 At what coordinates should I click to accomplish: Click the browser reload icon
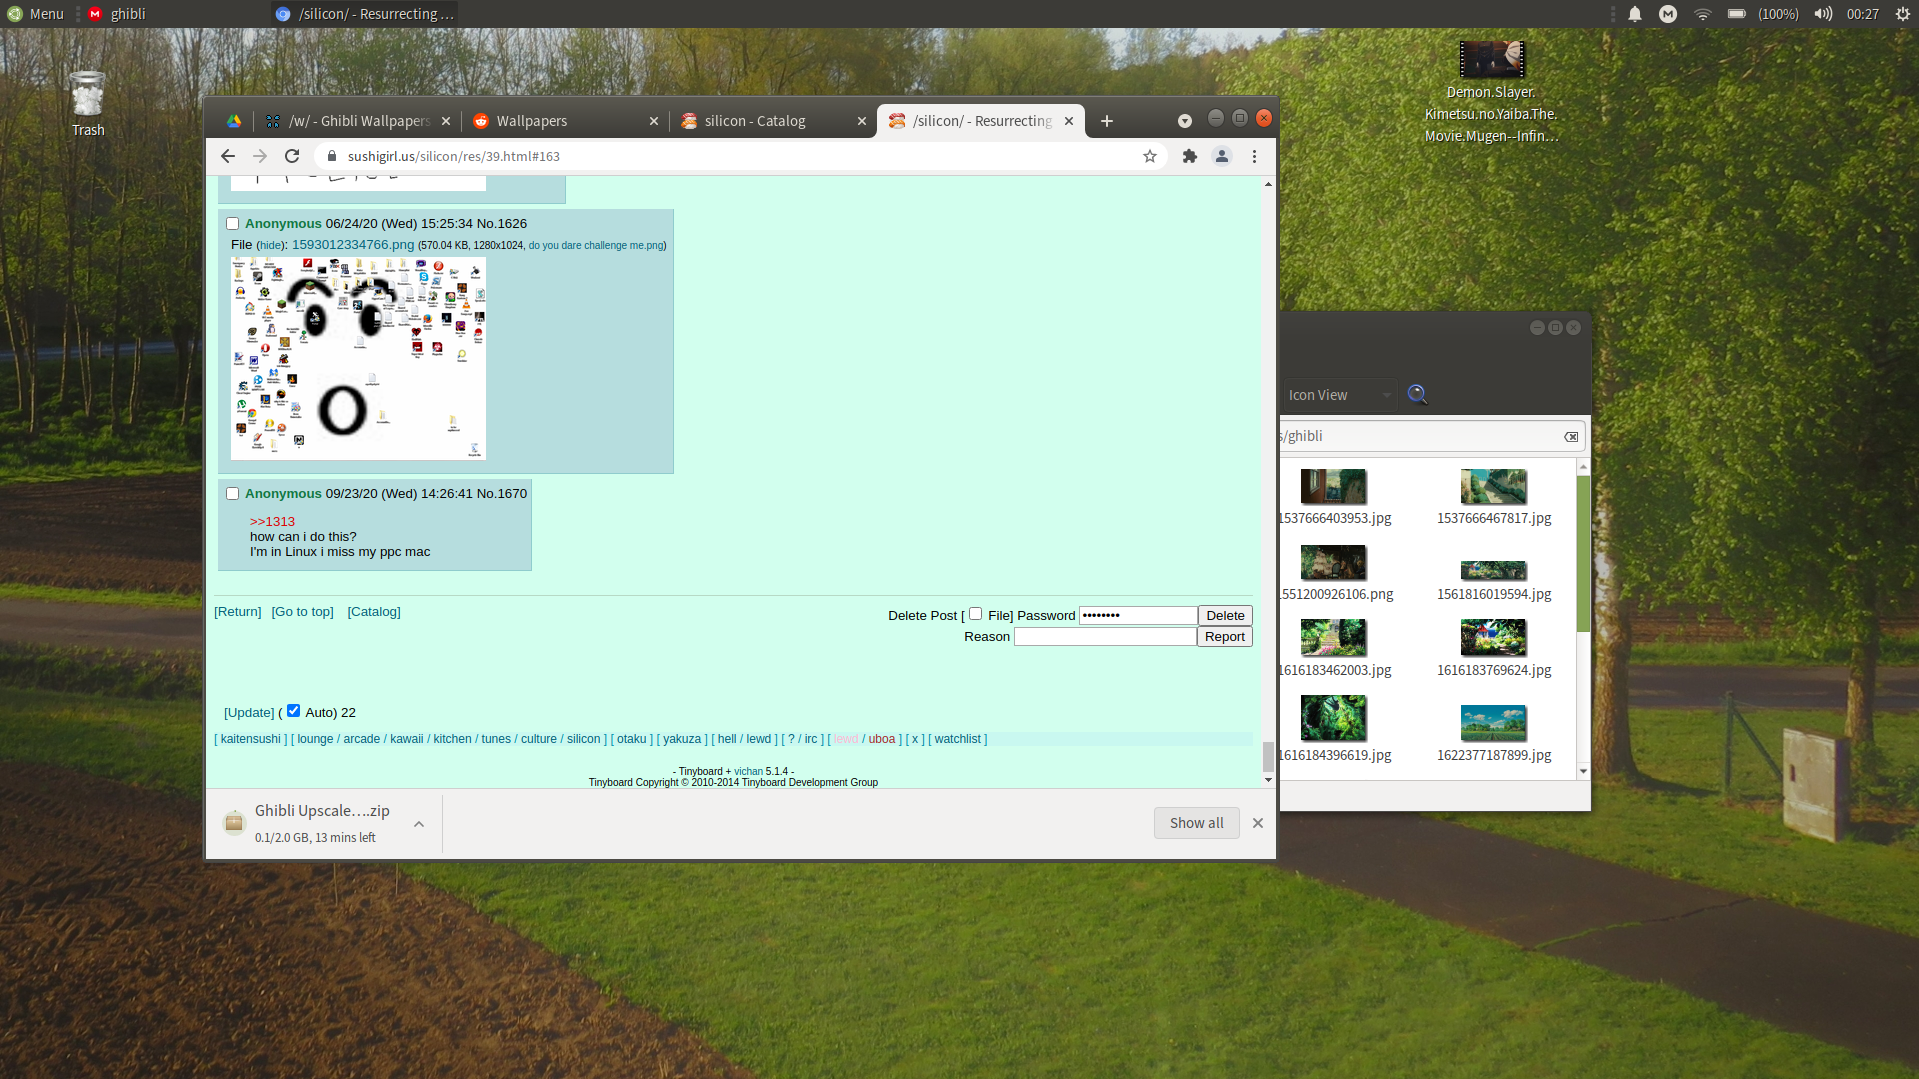point(292,156)
